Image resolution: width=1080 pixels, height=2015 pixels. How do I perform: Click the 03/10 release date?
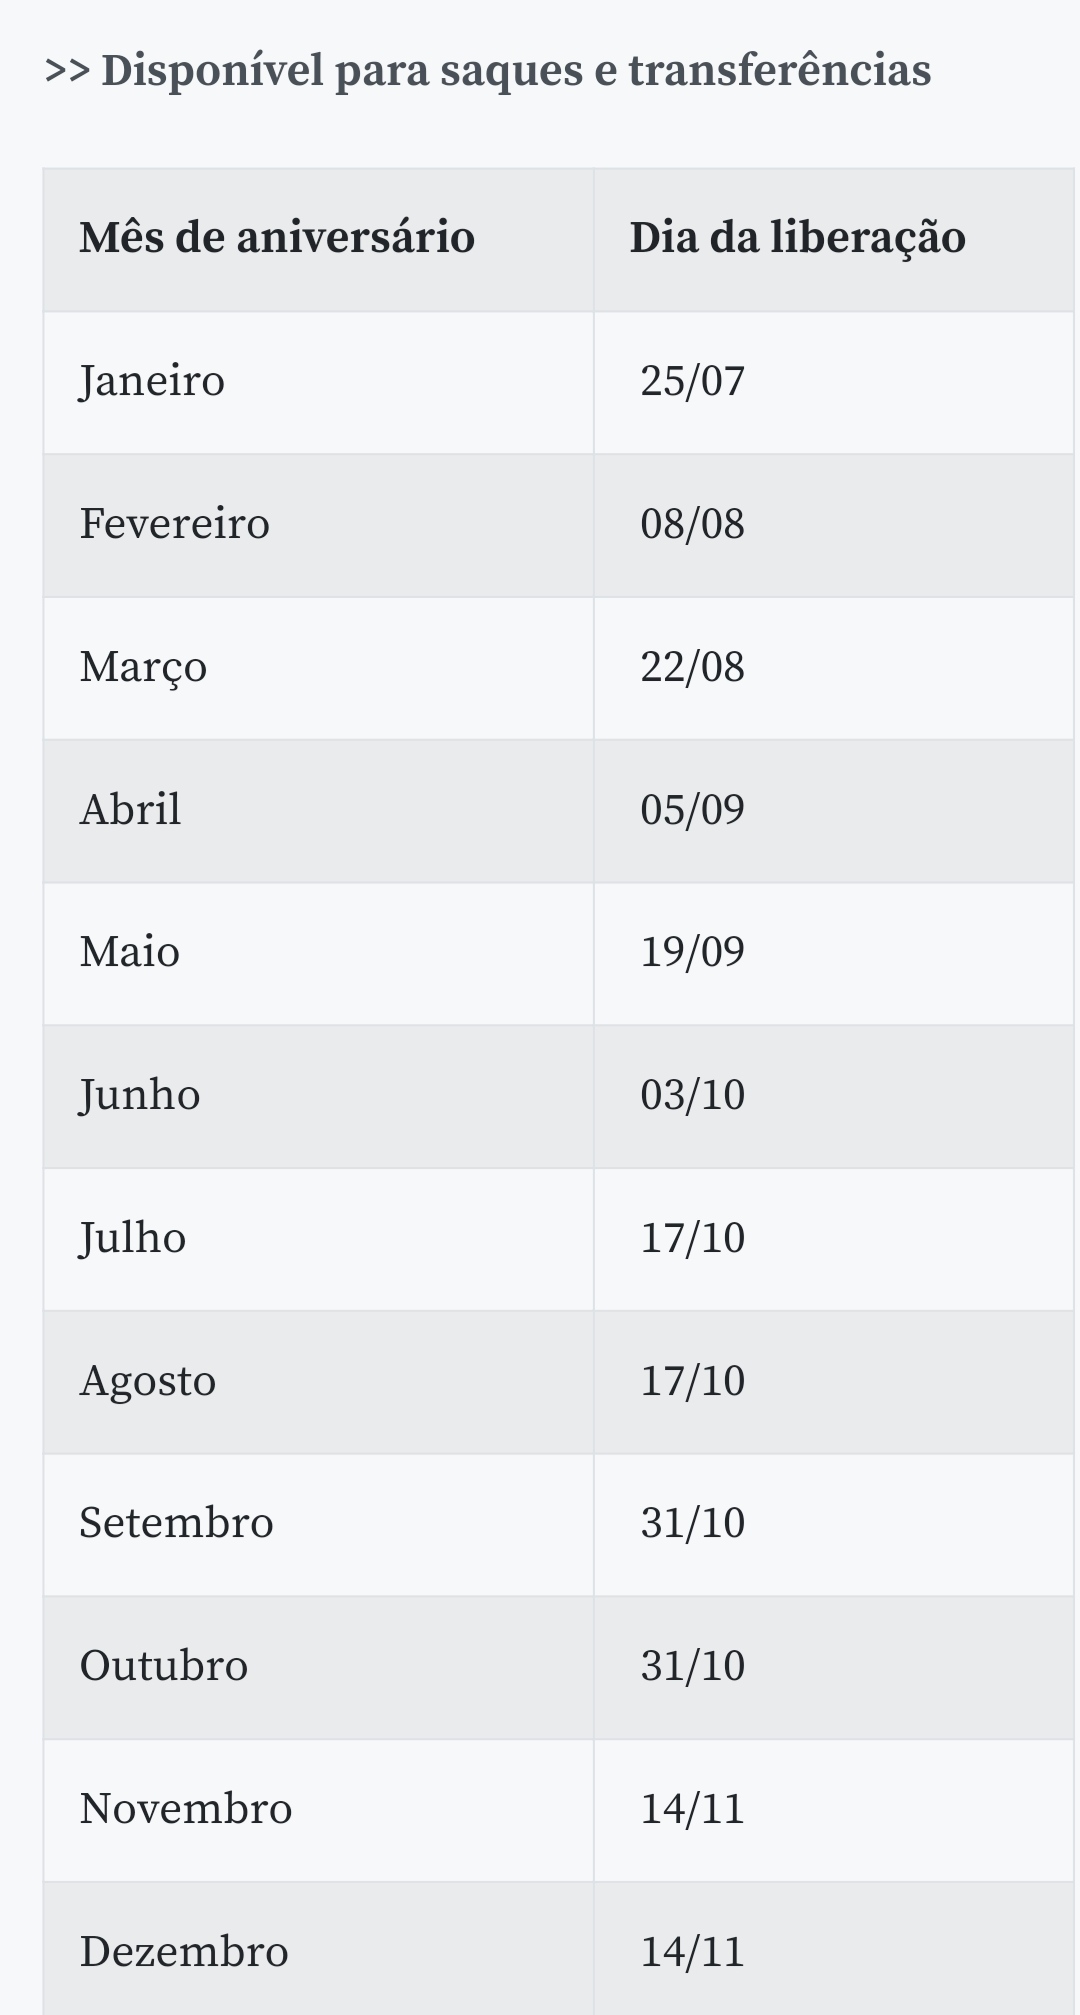coord(692,1095)
